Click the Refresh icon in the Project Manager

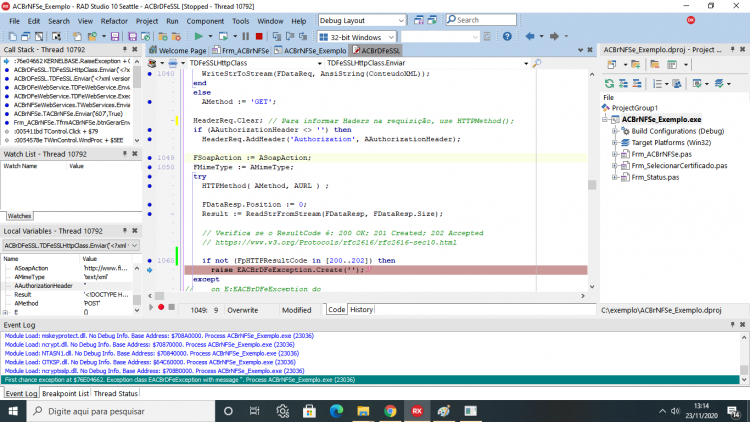(609, 84)
